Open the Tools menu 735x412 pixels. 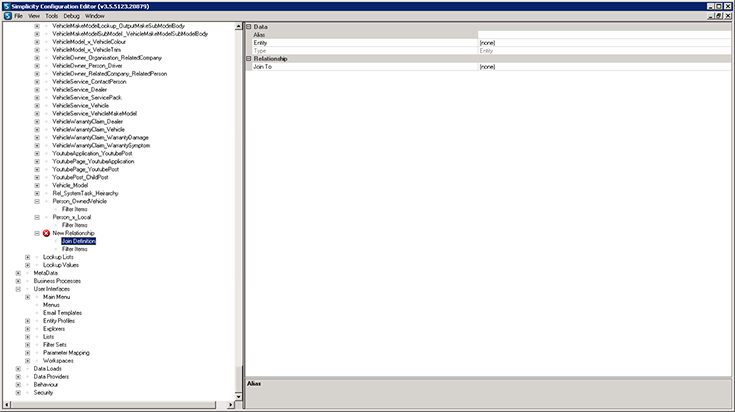(x=52, y=16)
